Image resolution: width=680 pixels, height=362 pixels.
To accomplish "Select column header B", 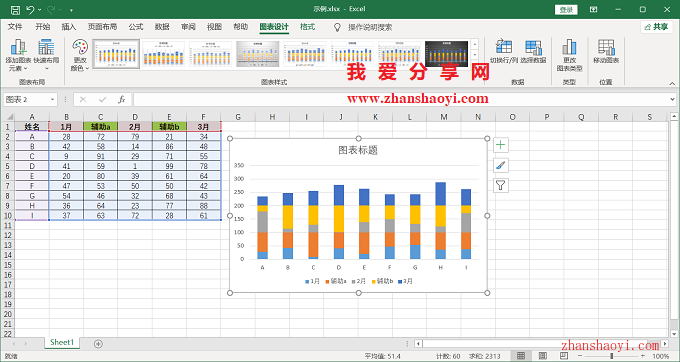I will pos(66,117).
